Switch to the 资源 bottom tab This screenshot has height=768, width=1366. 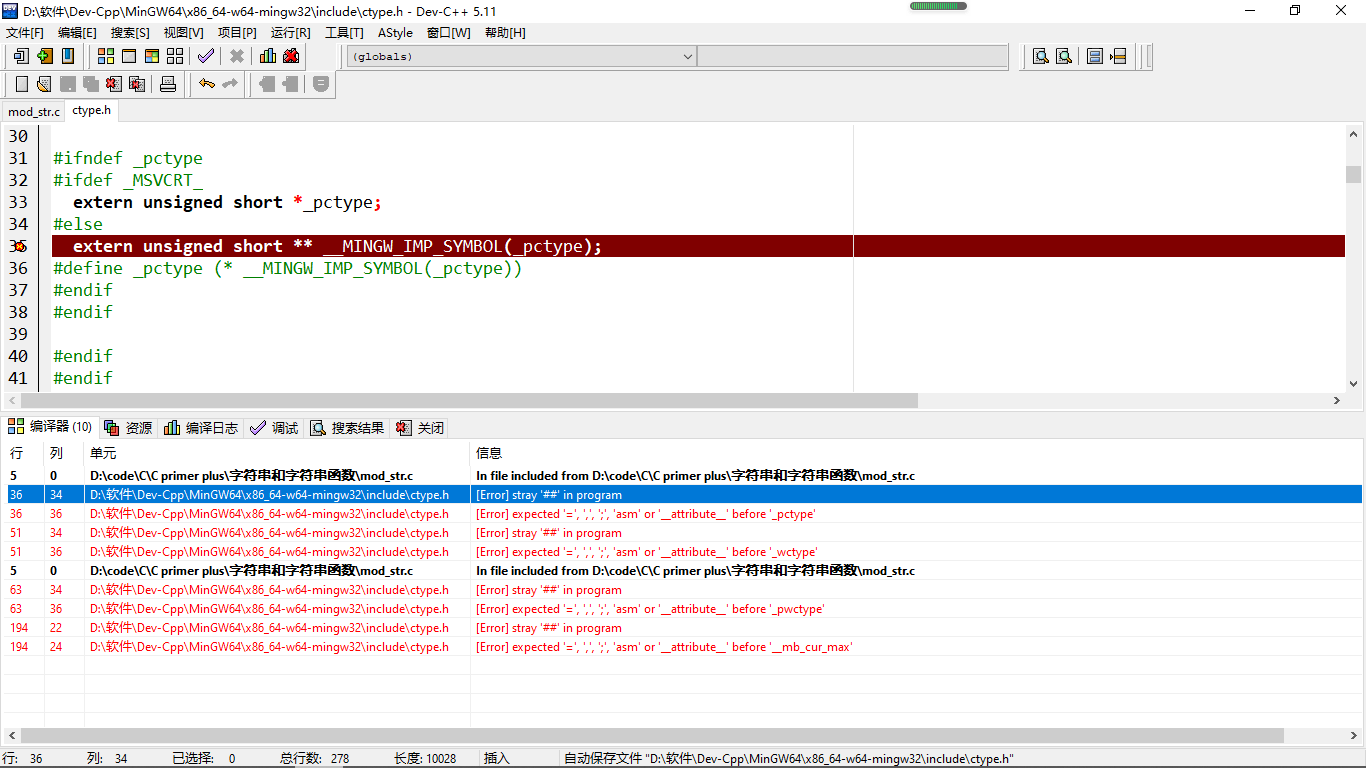point(128,428)
